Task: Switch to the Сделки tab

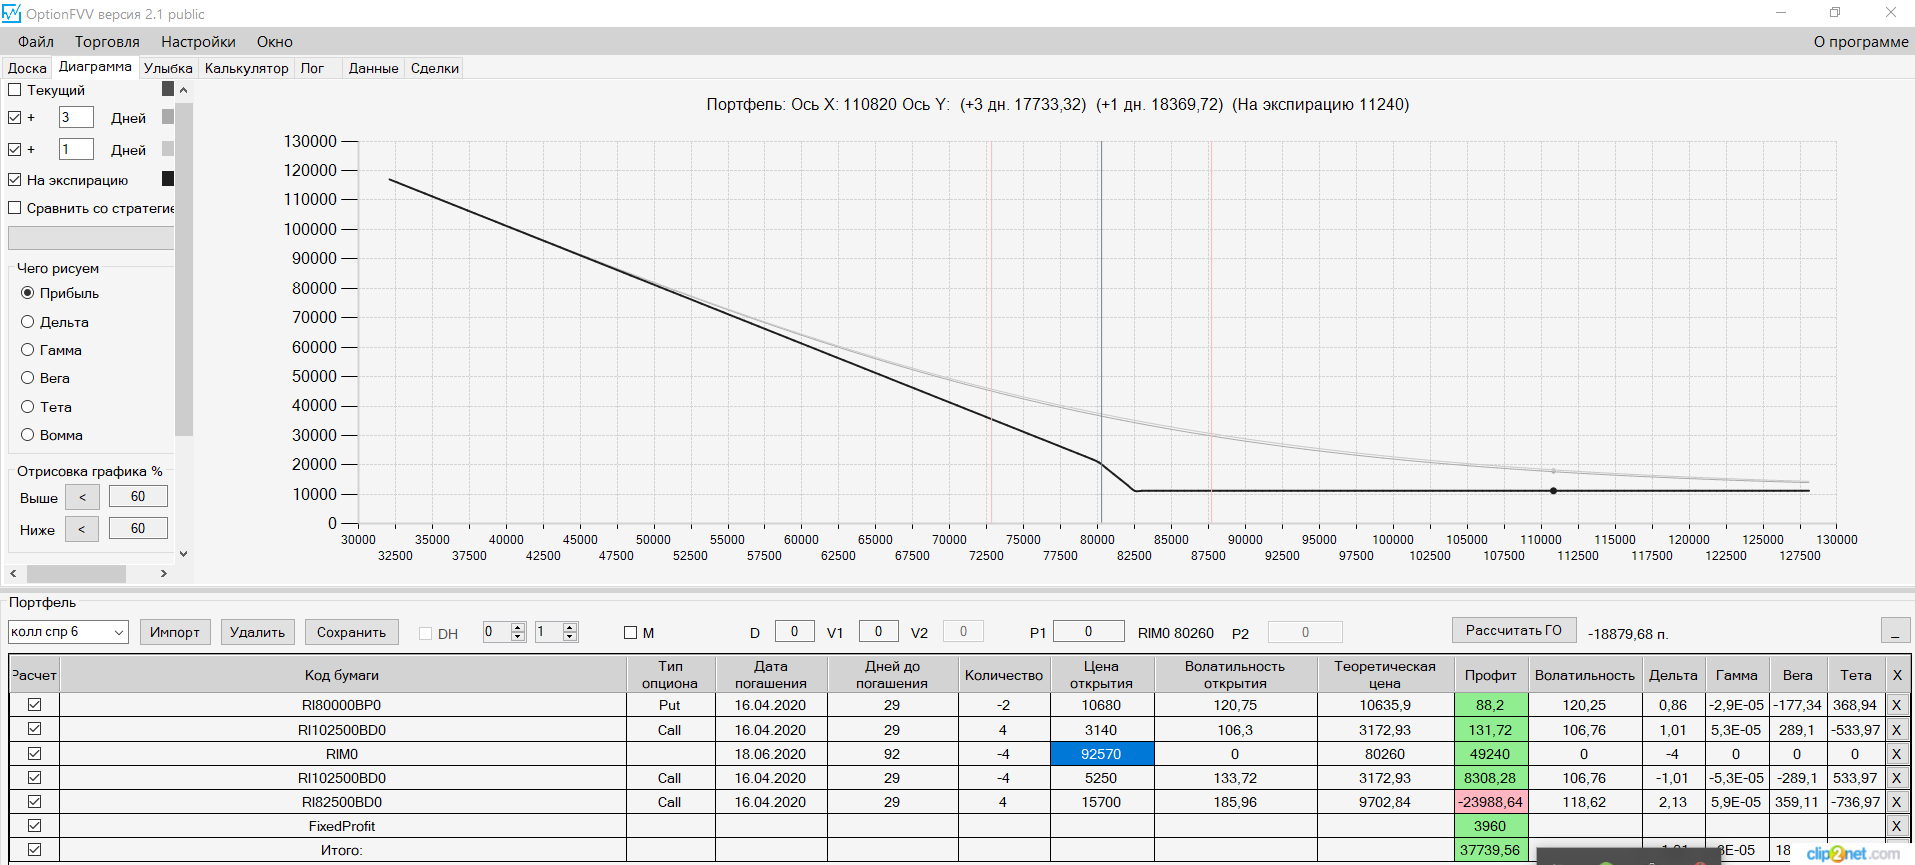Action: 435,68
